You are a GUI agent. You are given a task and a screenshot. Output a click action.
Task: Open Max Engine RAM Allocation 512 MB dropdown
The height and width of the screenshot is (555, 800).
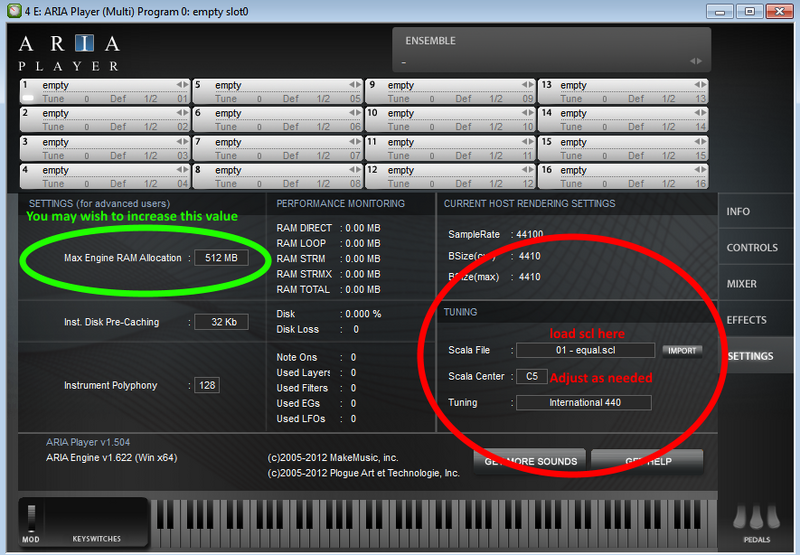tap(221, 258)
